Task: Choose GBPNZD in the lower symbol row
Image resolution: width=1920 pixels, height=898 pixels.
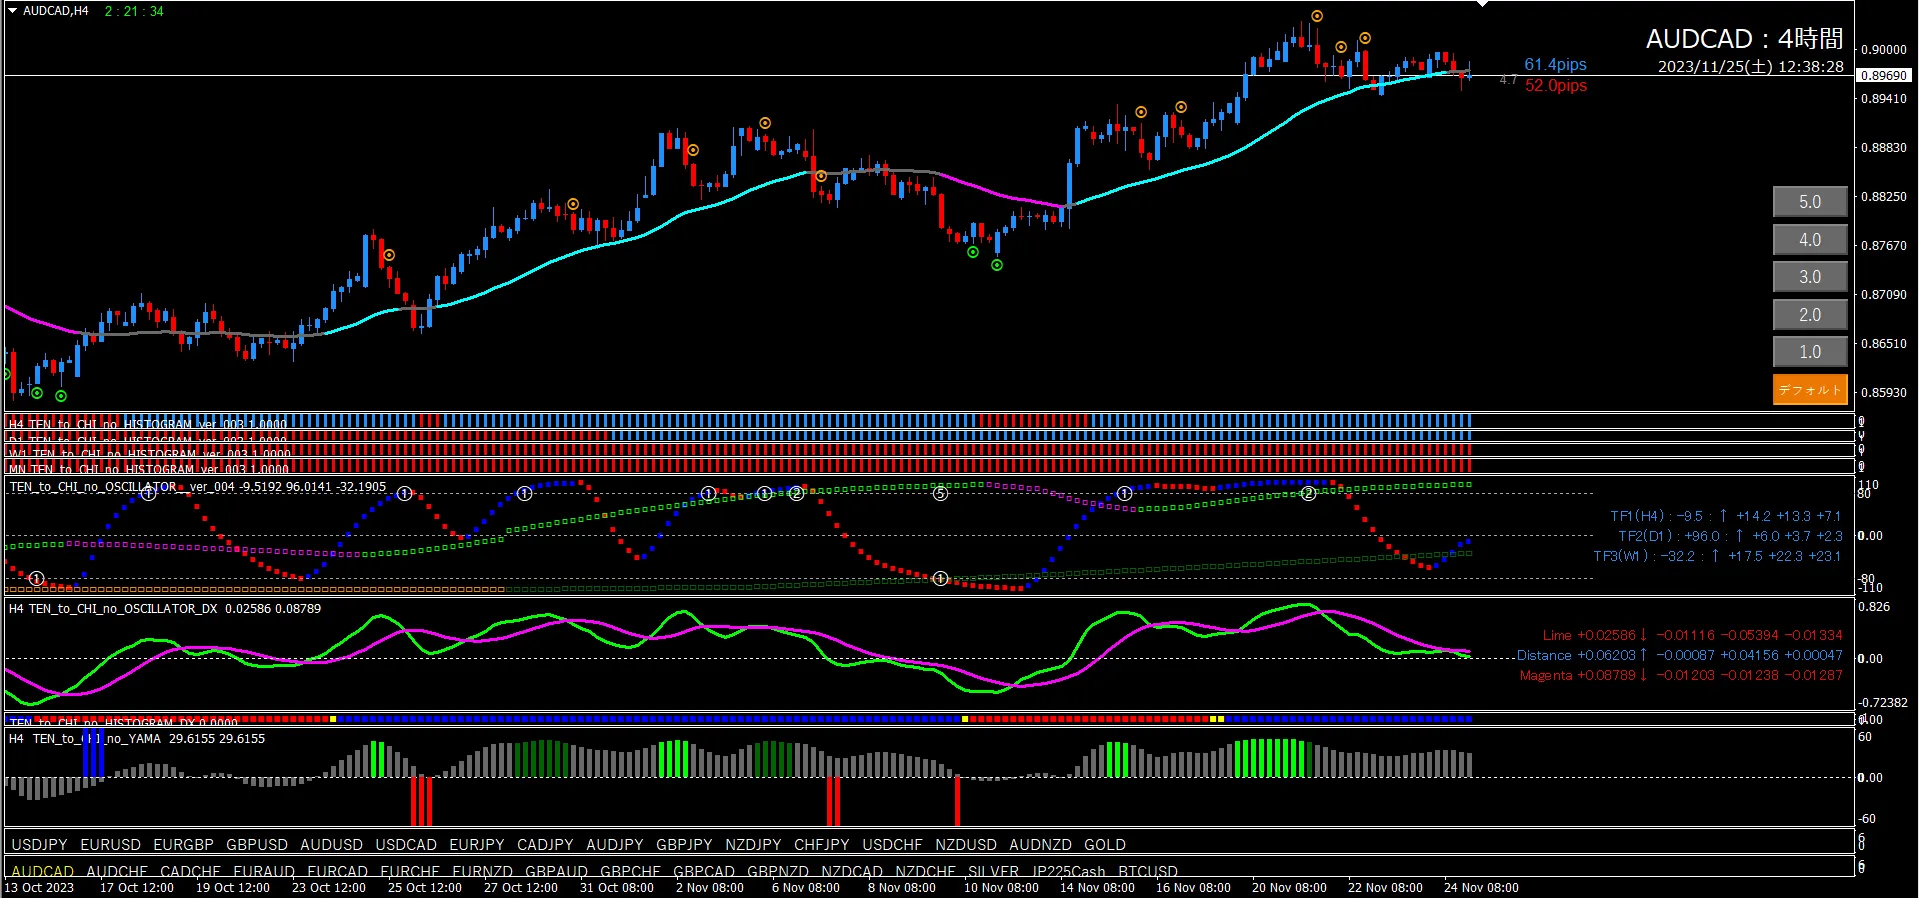Action: 778,872
